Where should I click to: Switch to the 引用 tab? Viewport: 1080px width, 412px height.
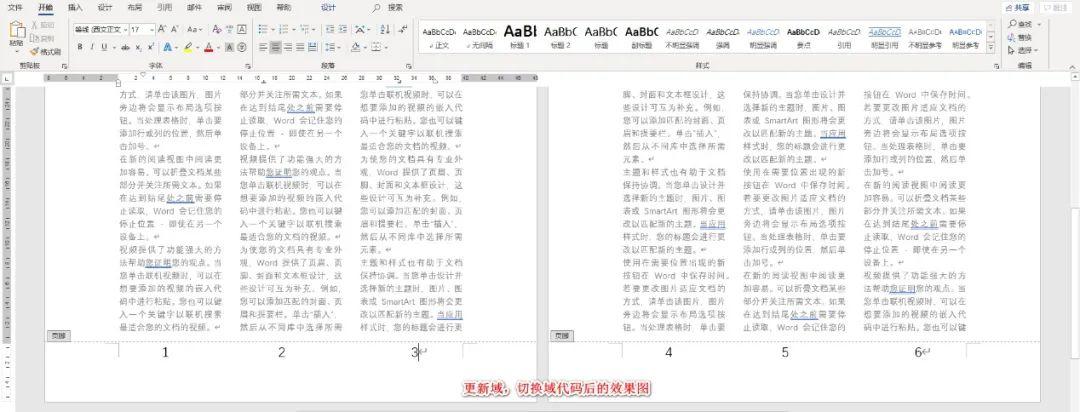click(x=165, y=8)
